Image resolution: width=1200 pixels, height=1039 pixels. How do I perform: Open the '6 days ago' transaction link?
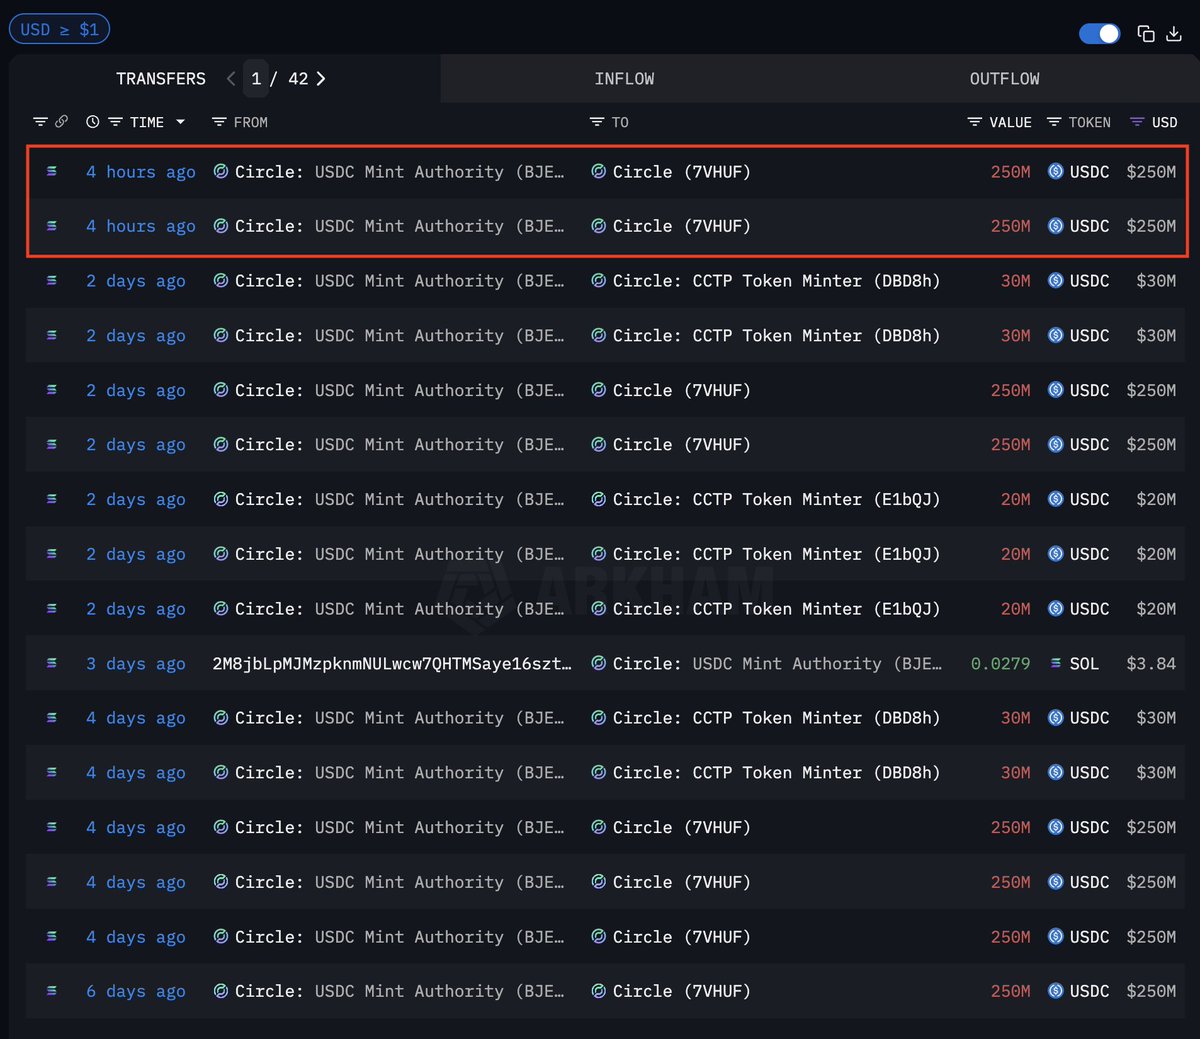pyautogui.click(x=136, y=992)
